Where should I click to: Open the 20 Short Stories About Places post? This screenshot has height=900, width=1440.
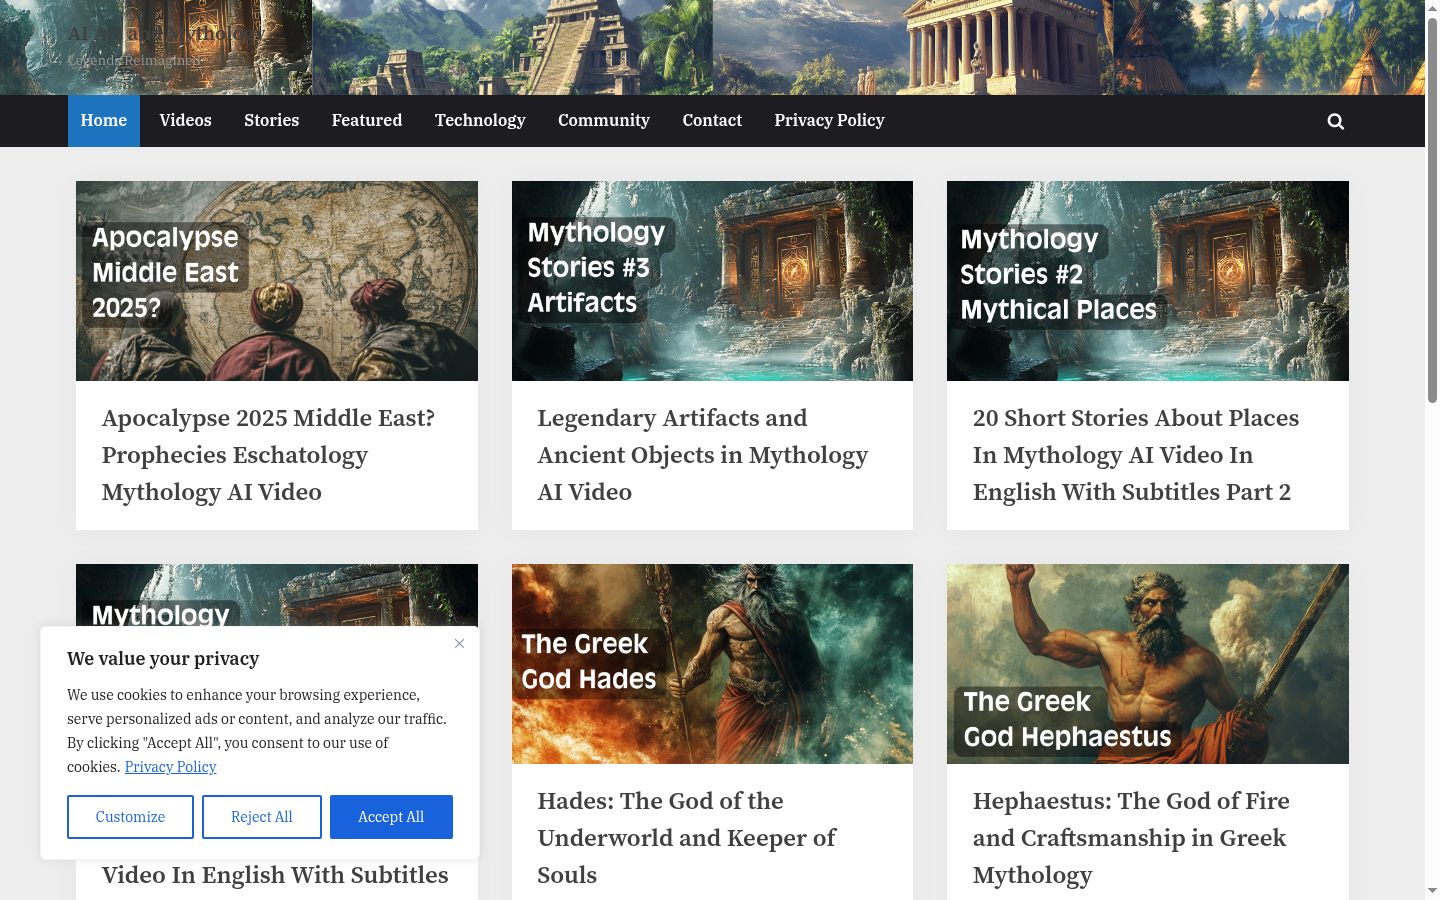(1136, 455)
